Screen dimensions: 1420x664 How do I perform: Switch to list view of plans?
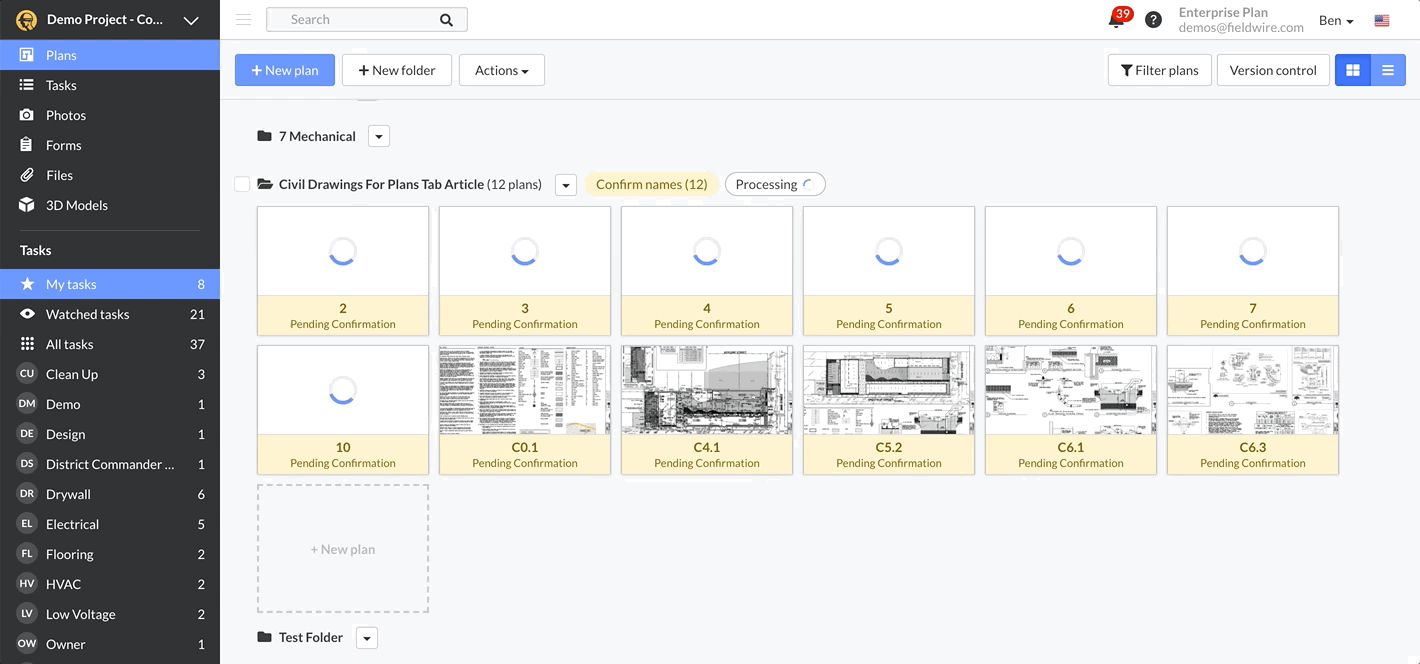[1388, 70]
